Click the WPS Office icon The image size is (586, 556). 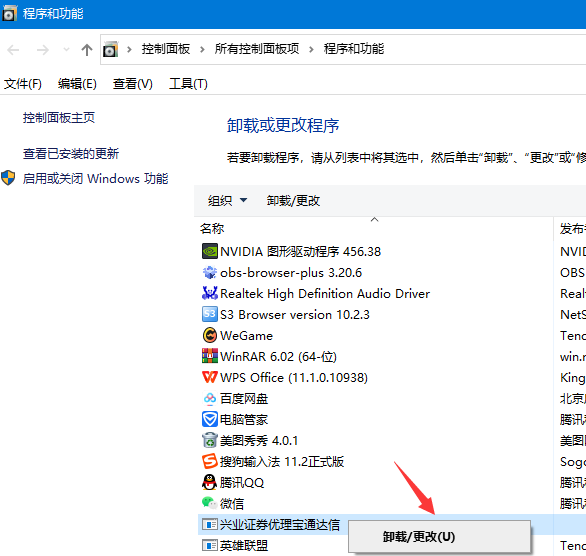click(210, 377)
